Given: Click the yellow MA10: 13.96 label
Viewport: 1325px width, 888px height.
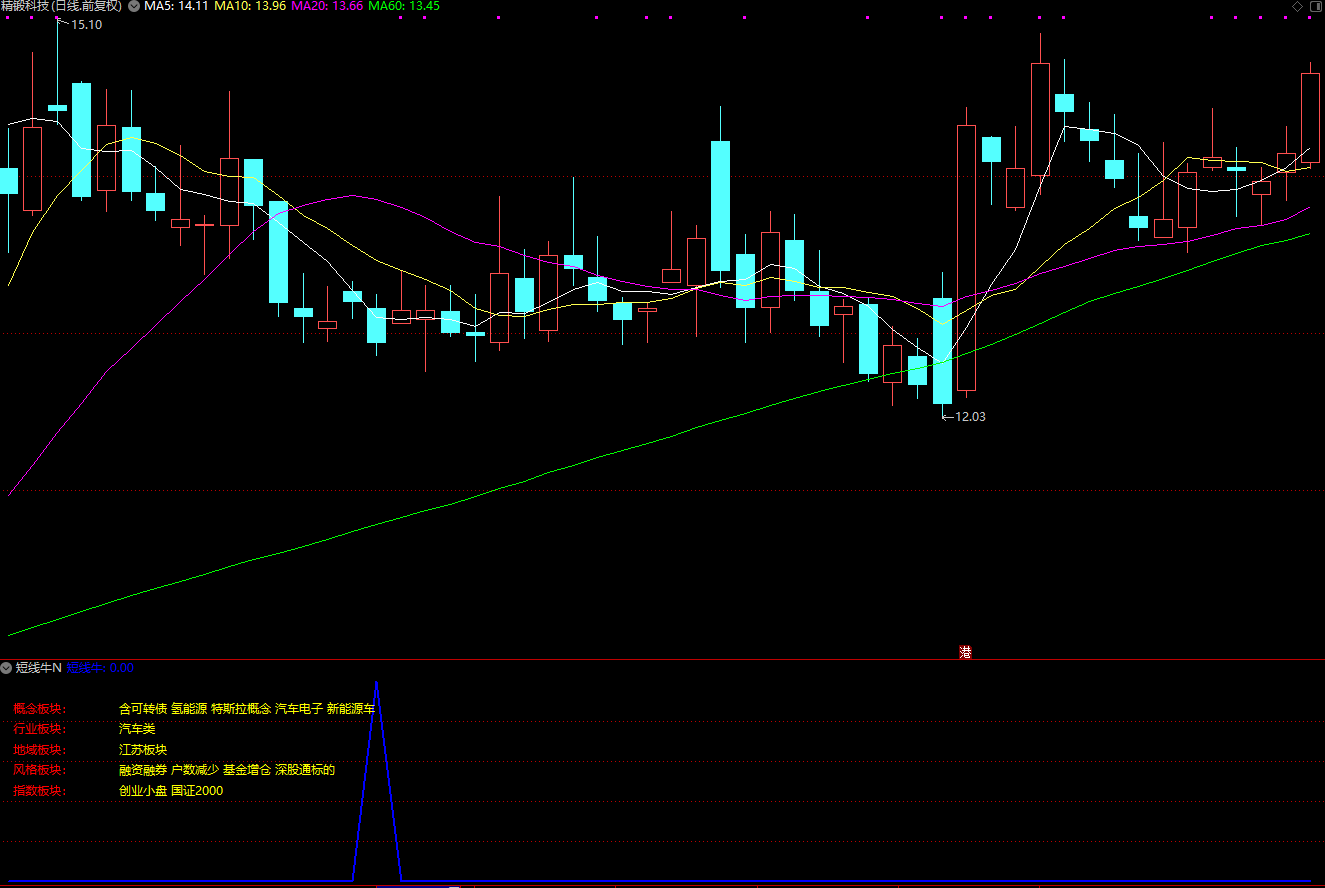Looking at the screenshot, I should pyautogui.click(x=251, y=6).
